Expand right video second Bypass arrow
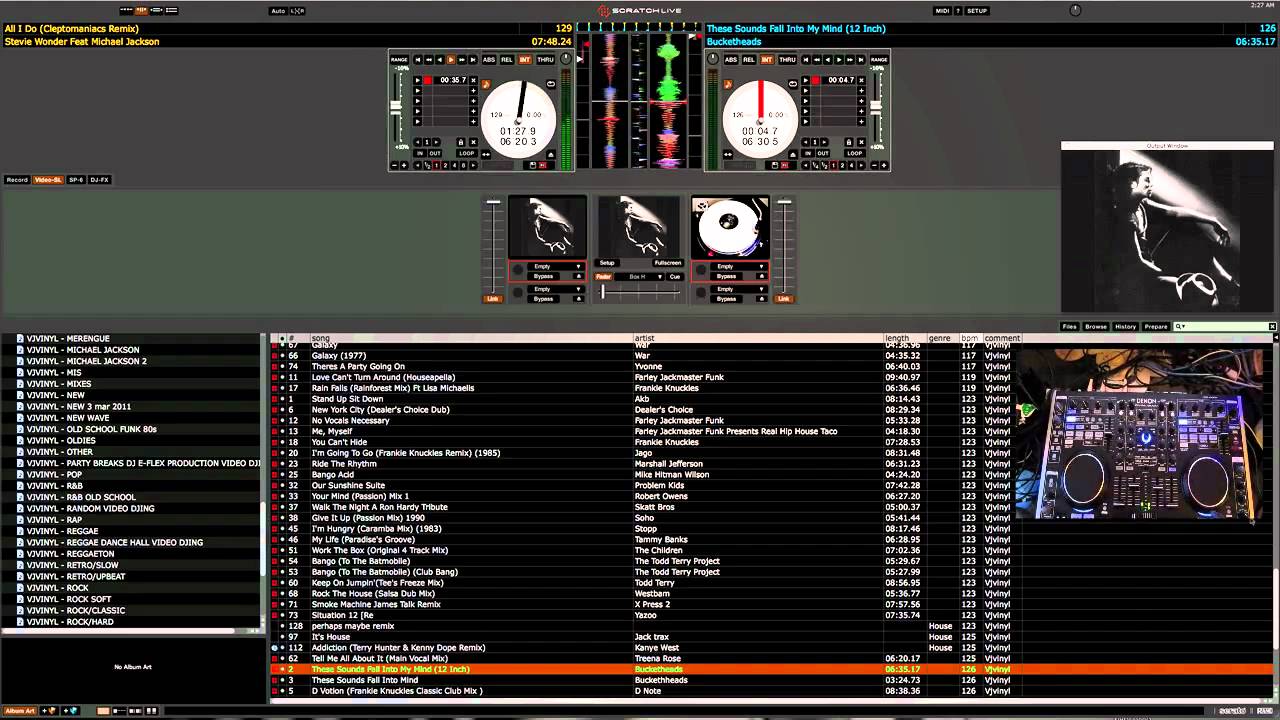The height and width of the screenshot is (720, 1280). [762, 299]
